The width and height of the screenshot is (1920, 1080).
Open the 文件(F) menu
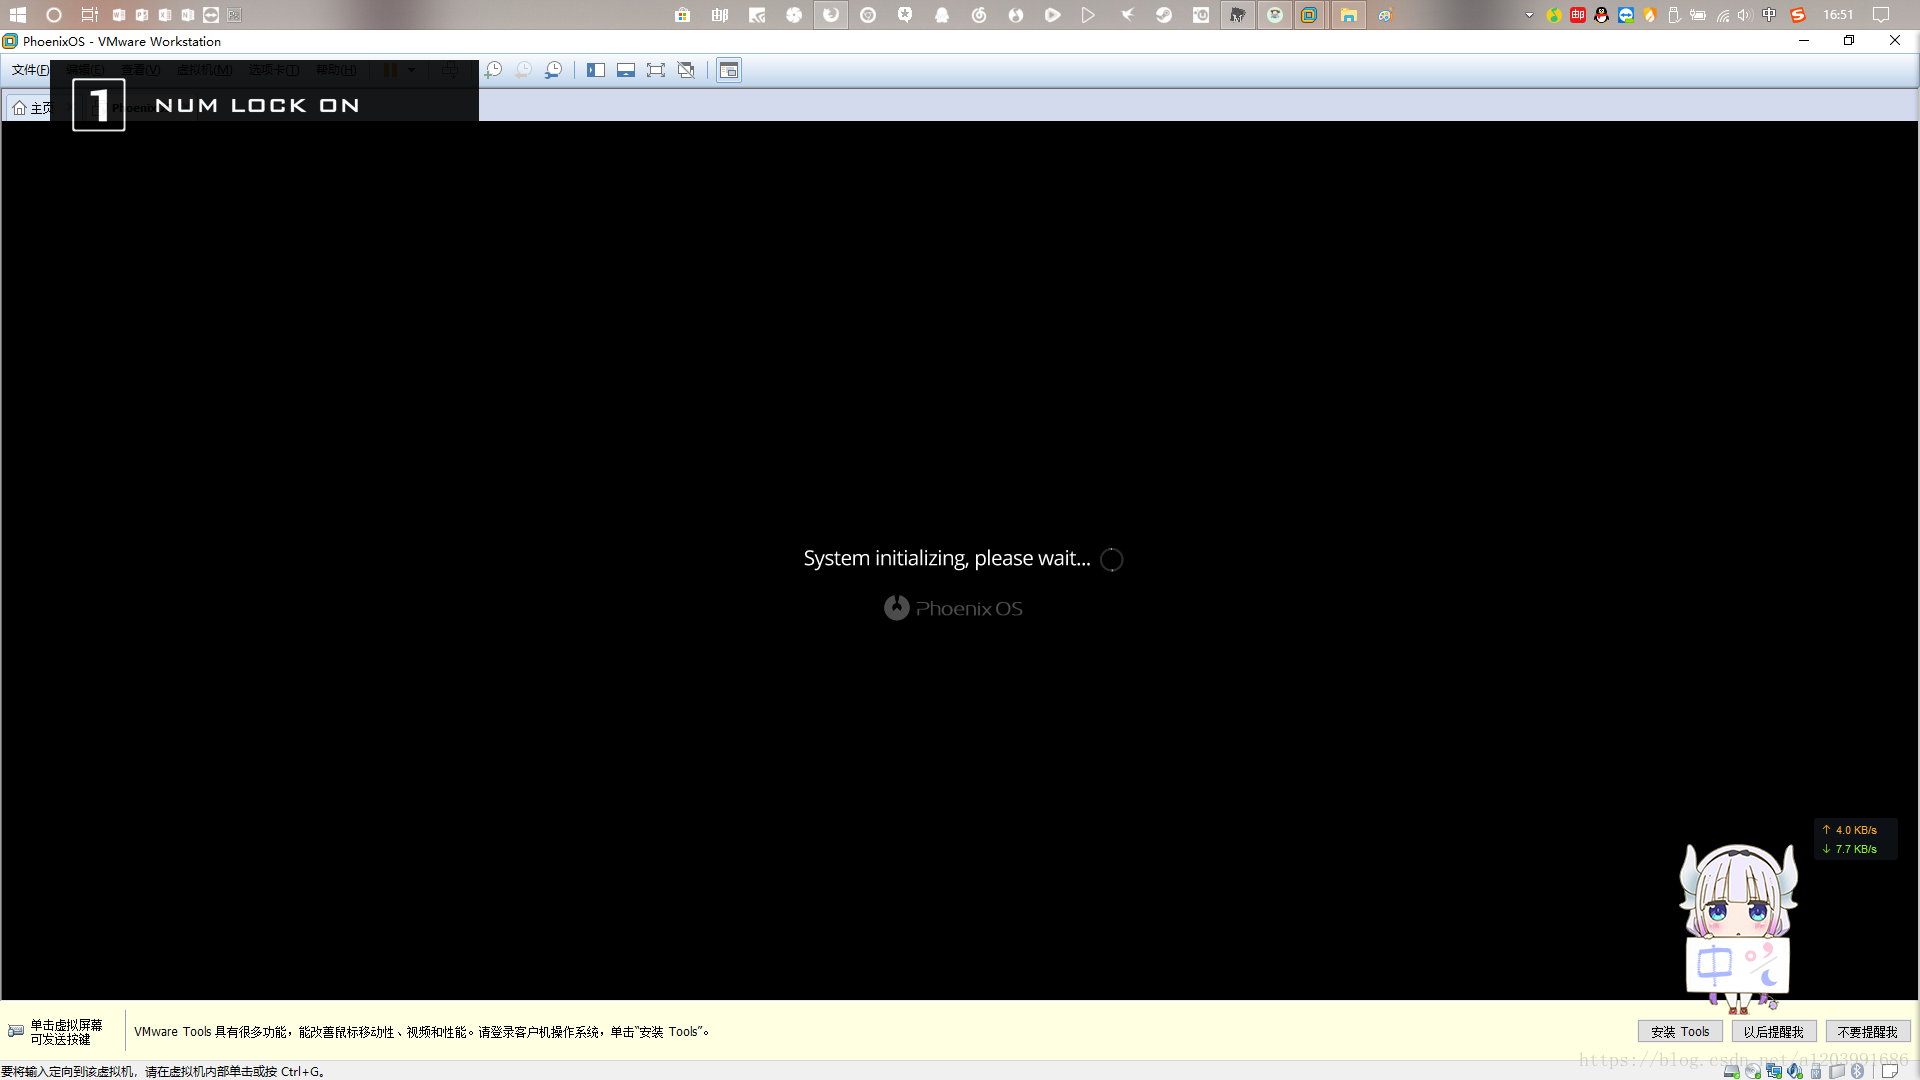pos(29,70)
